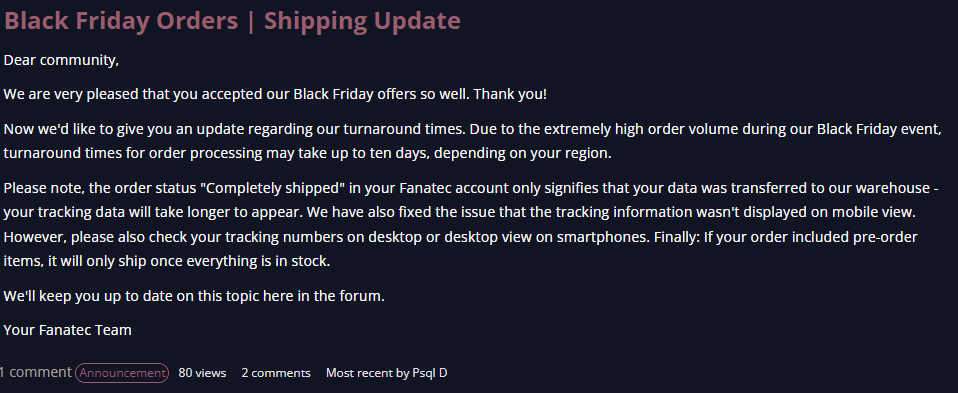958x393 pixels.
Task: Click the paragraph about turnaround times
Action: tap(474, 141)
